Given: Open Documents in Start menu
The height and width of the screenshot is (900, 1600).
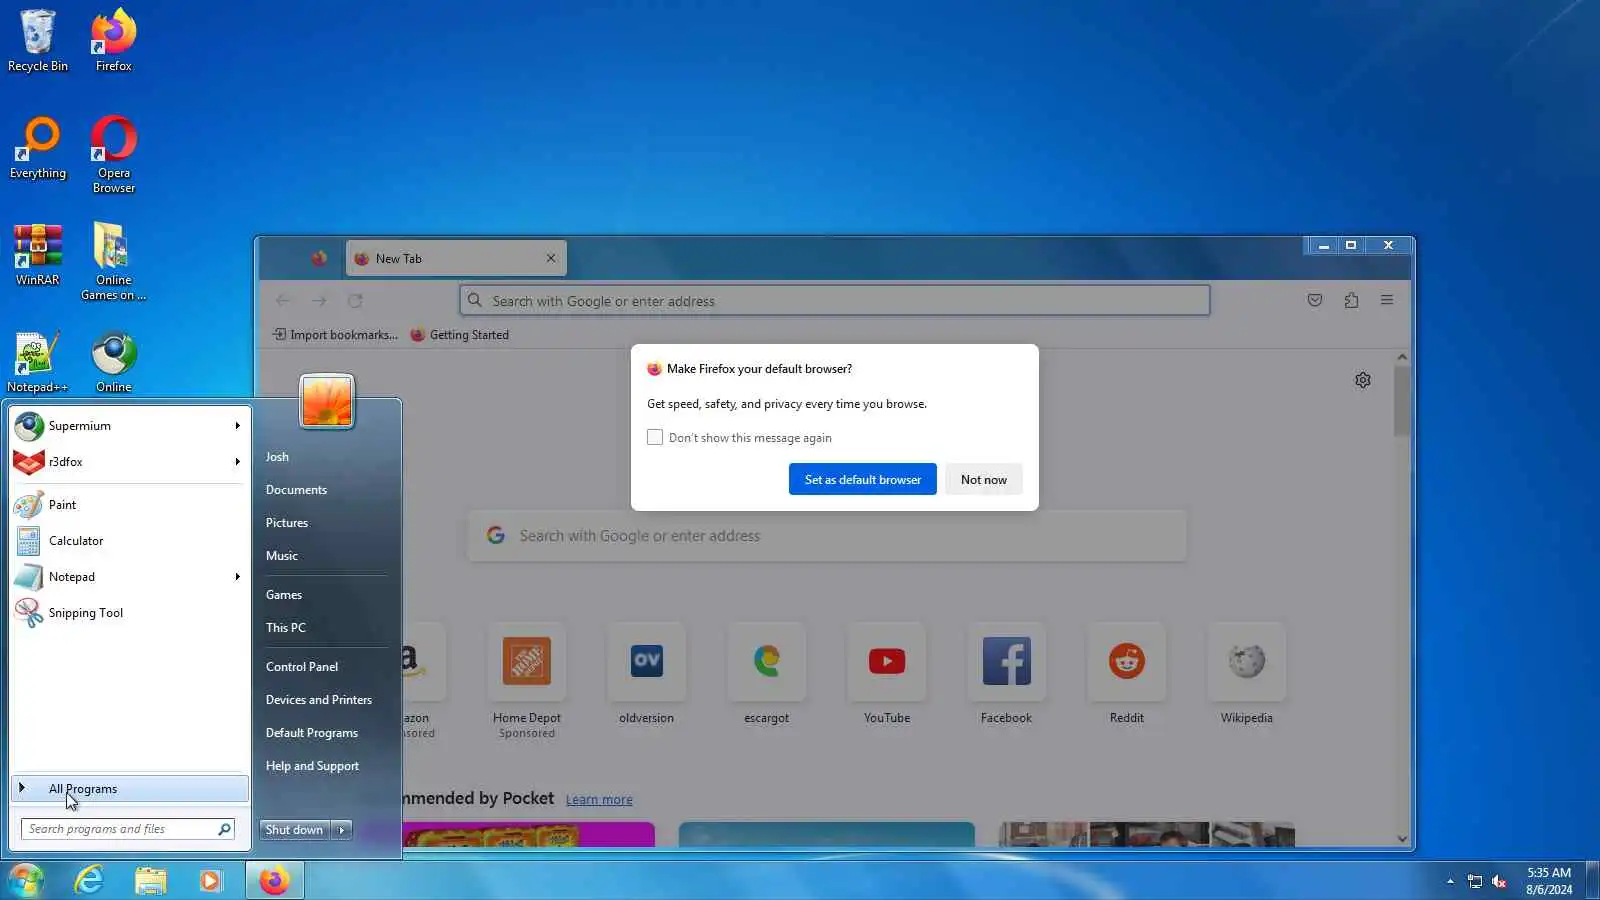Looking at the screenshot, I should pyautogui.click(x=296, y=490).
